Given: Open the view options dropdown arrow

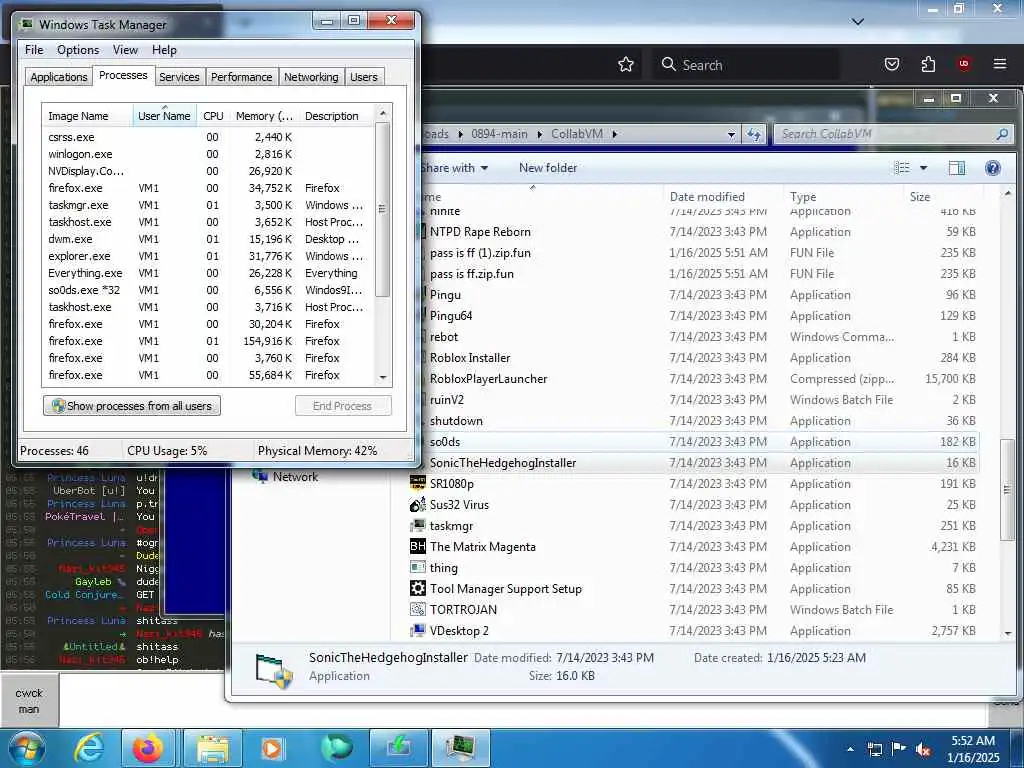Looking at the screenshot, I should [923, 168].
